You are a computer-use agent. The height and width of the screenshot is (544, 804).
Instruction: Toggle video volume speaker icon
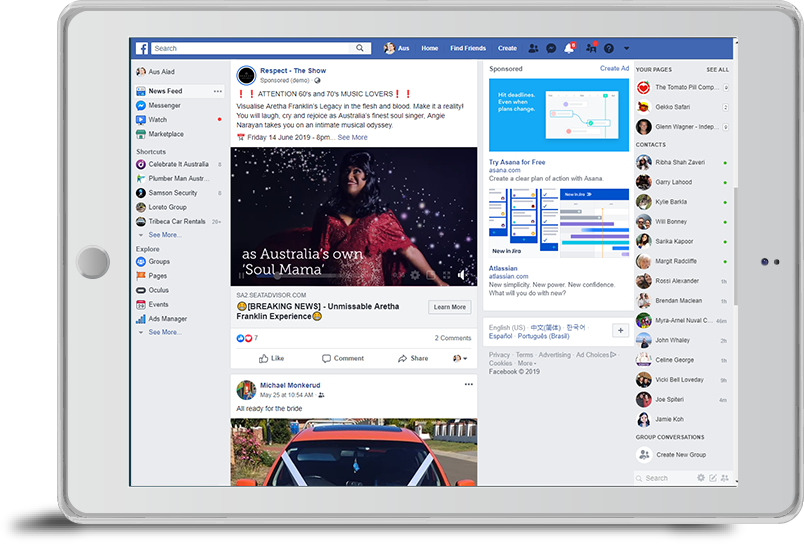(x=462, y=275)
